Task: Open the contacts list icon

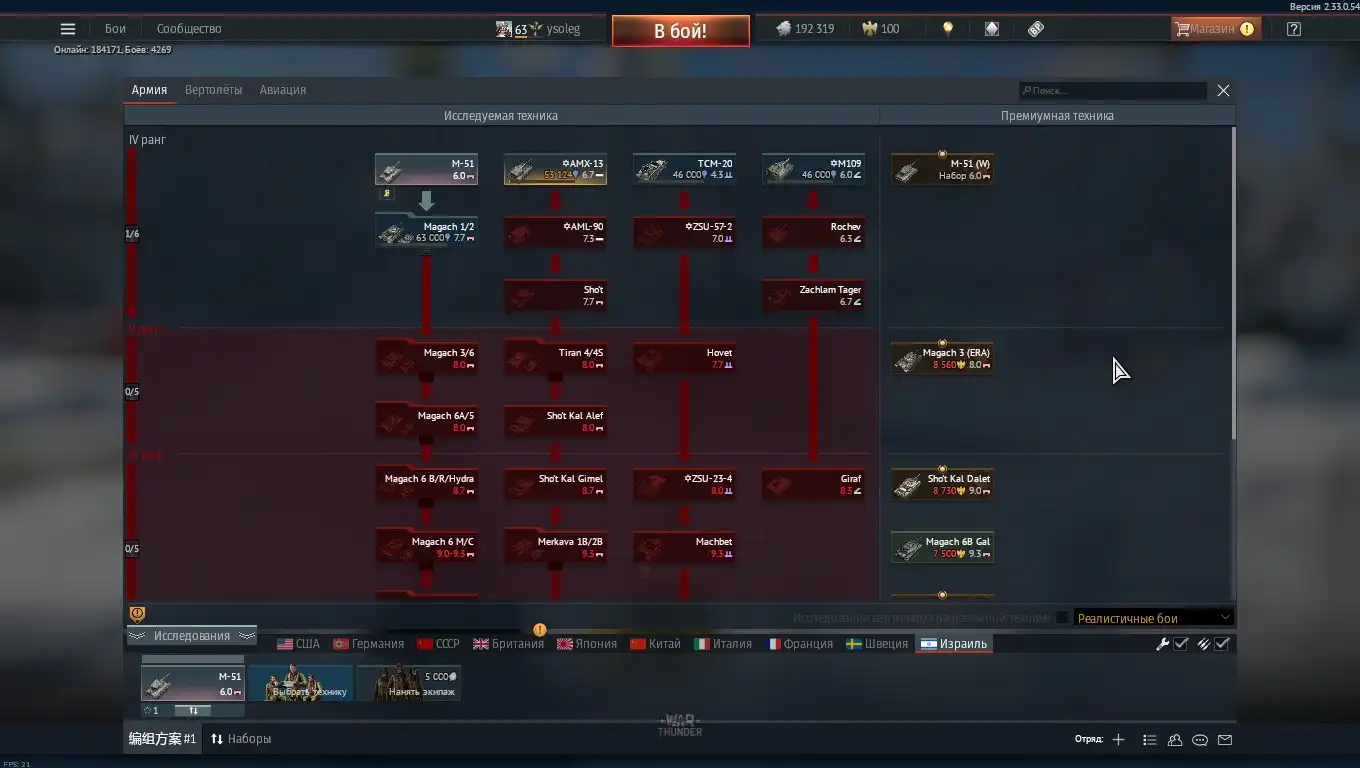Action: point(1150,740)
